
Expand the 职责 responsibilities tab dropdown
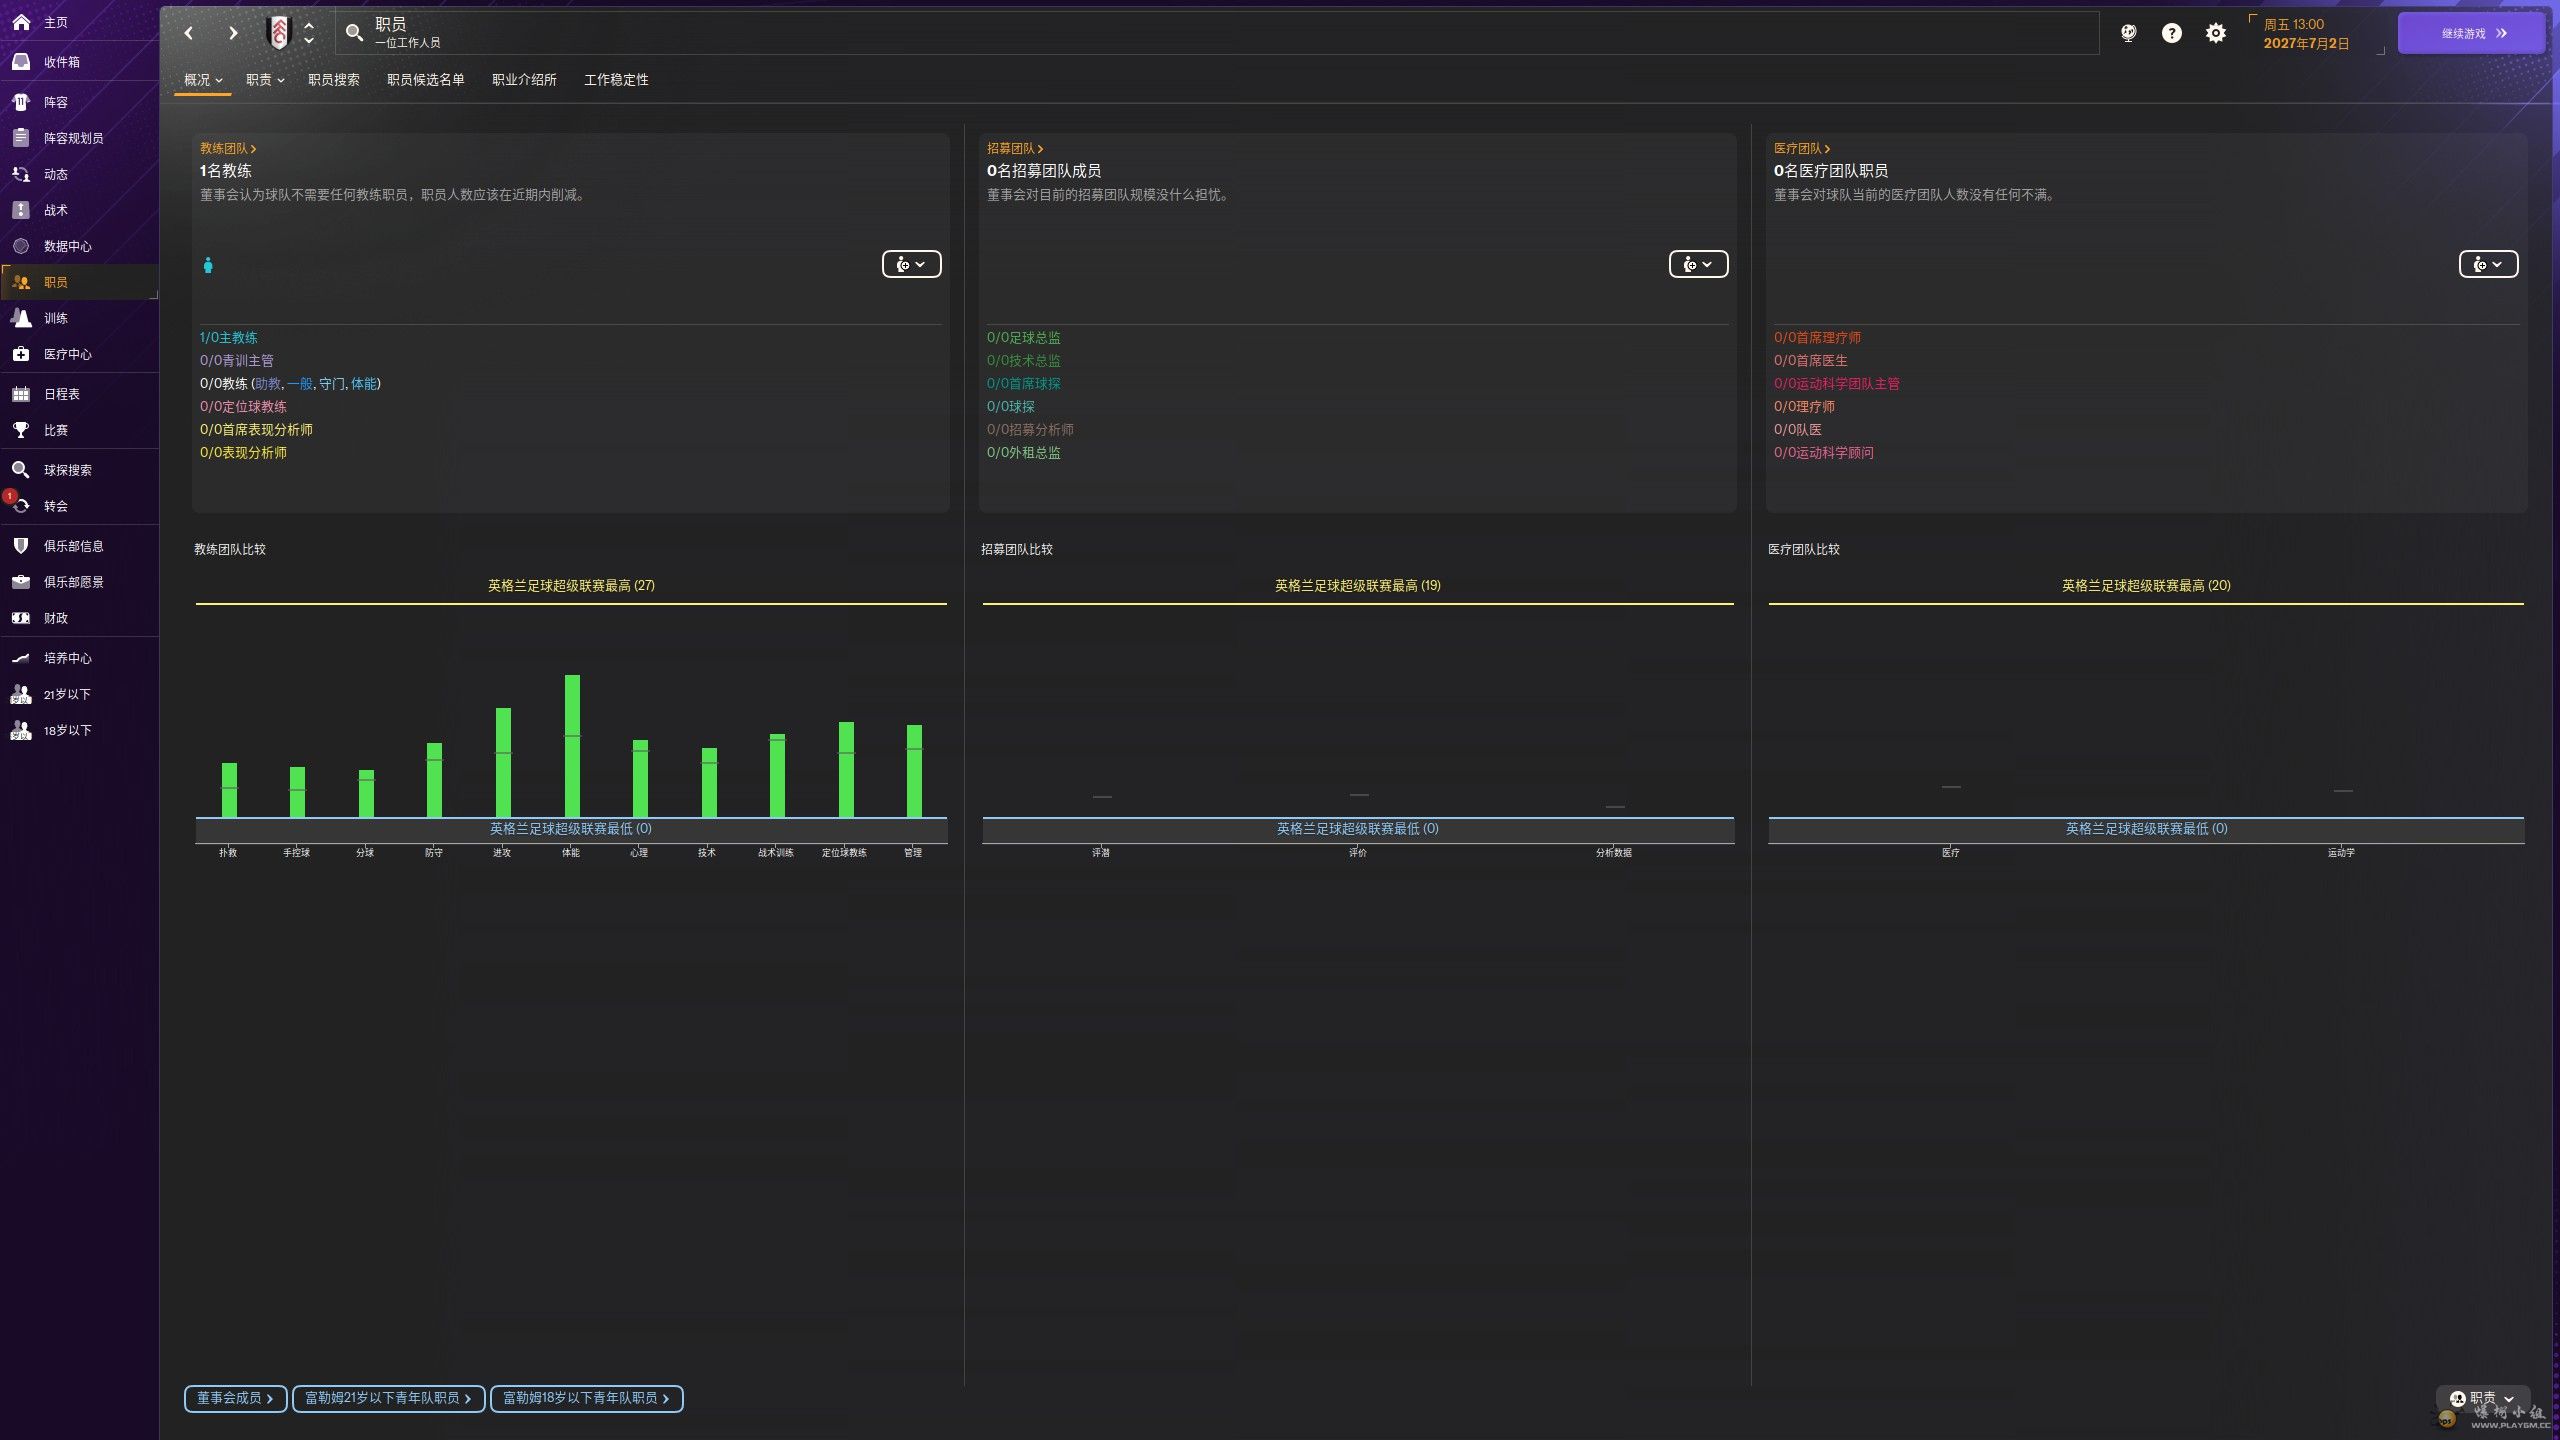tap(265, 80)
